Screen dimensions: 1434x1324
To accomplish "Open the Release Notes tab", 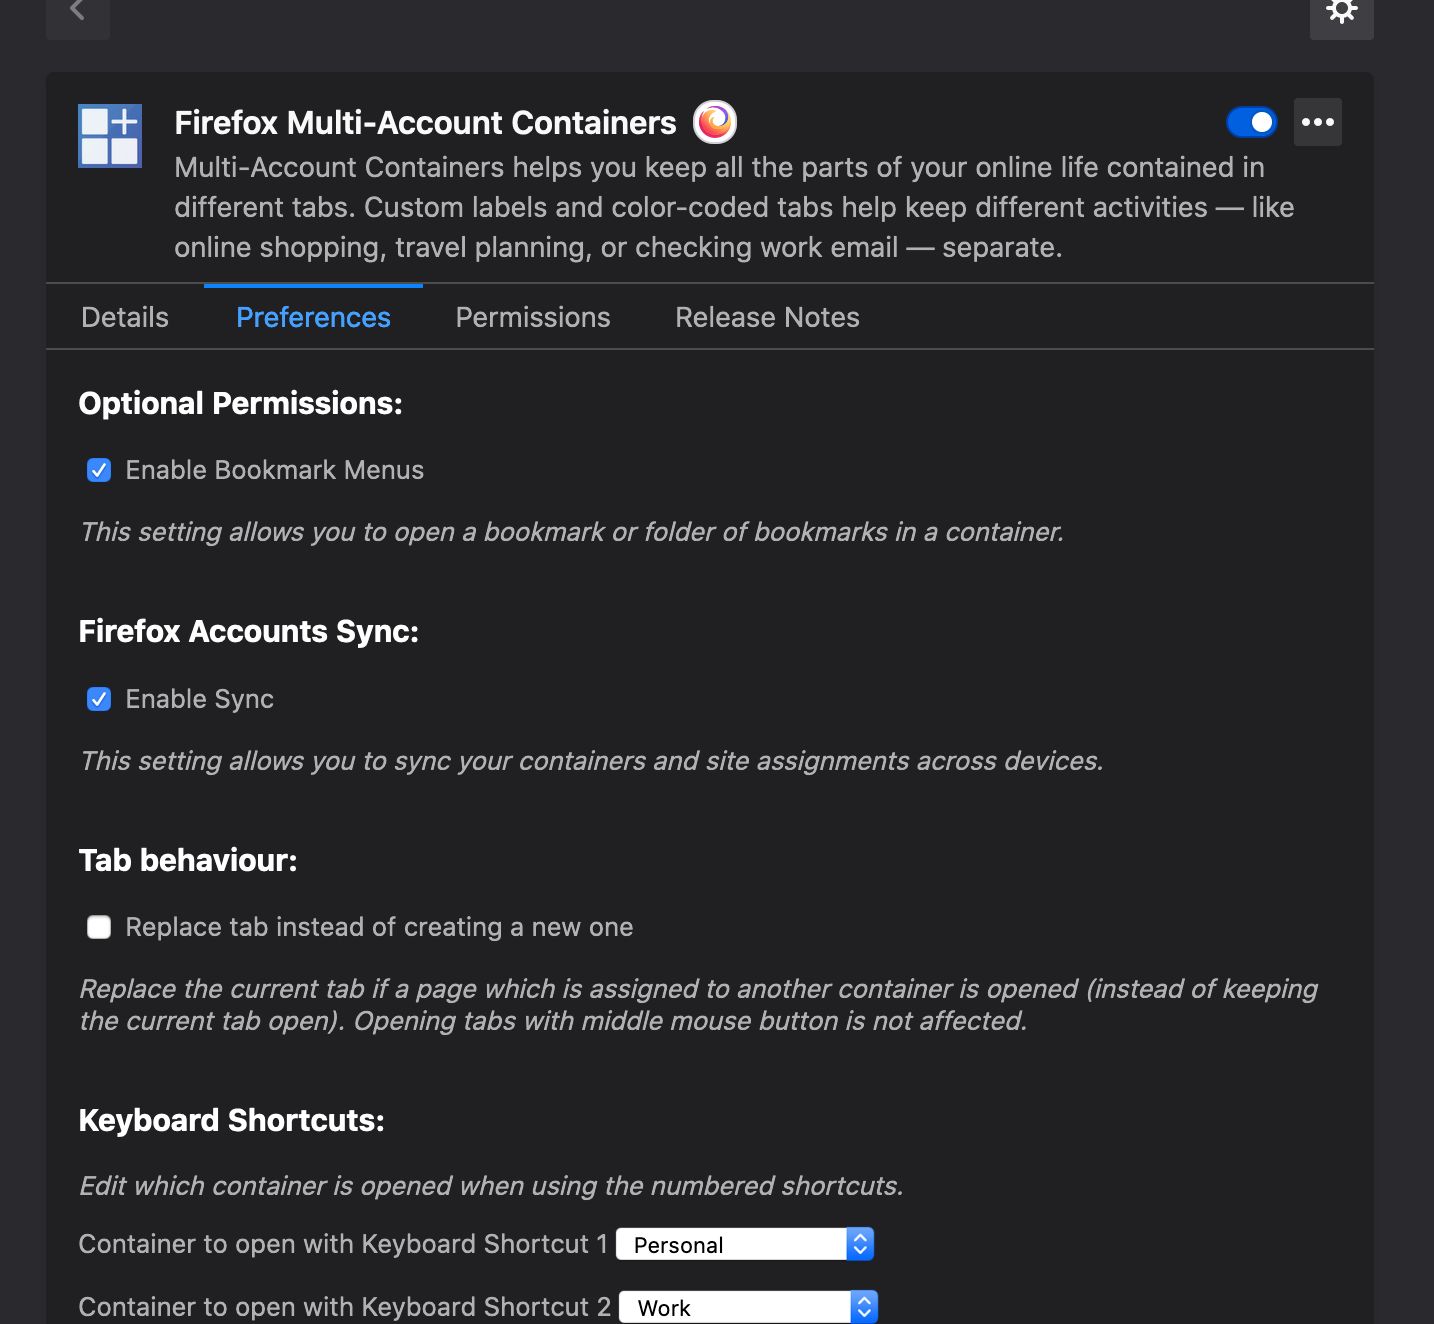I will point(767,317).
